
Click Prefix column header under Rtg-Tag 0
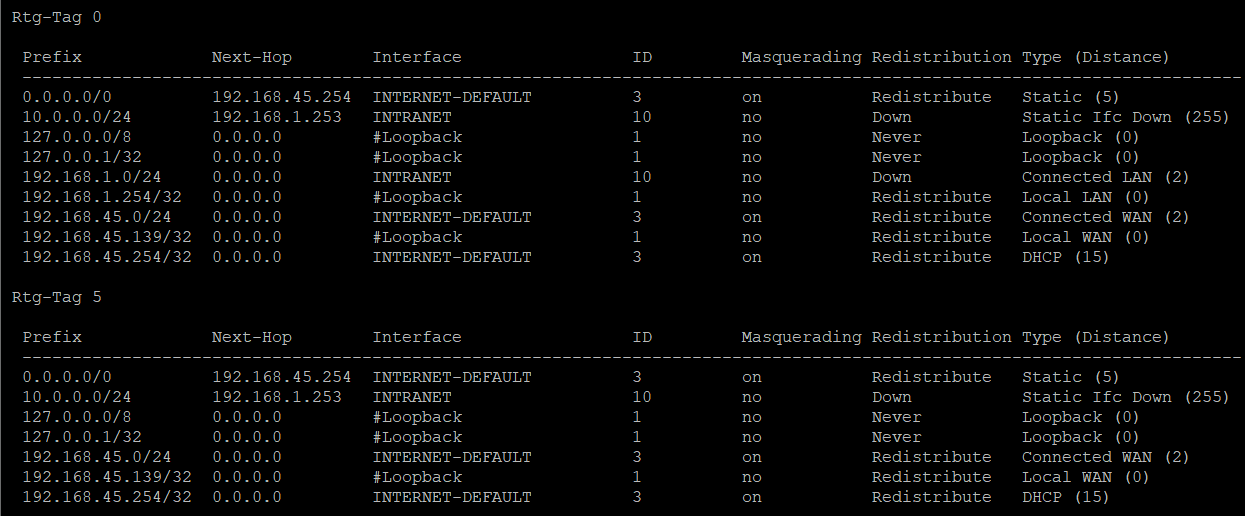click(52, 57)
